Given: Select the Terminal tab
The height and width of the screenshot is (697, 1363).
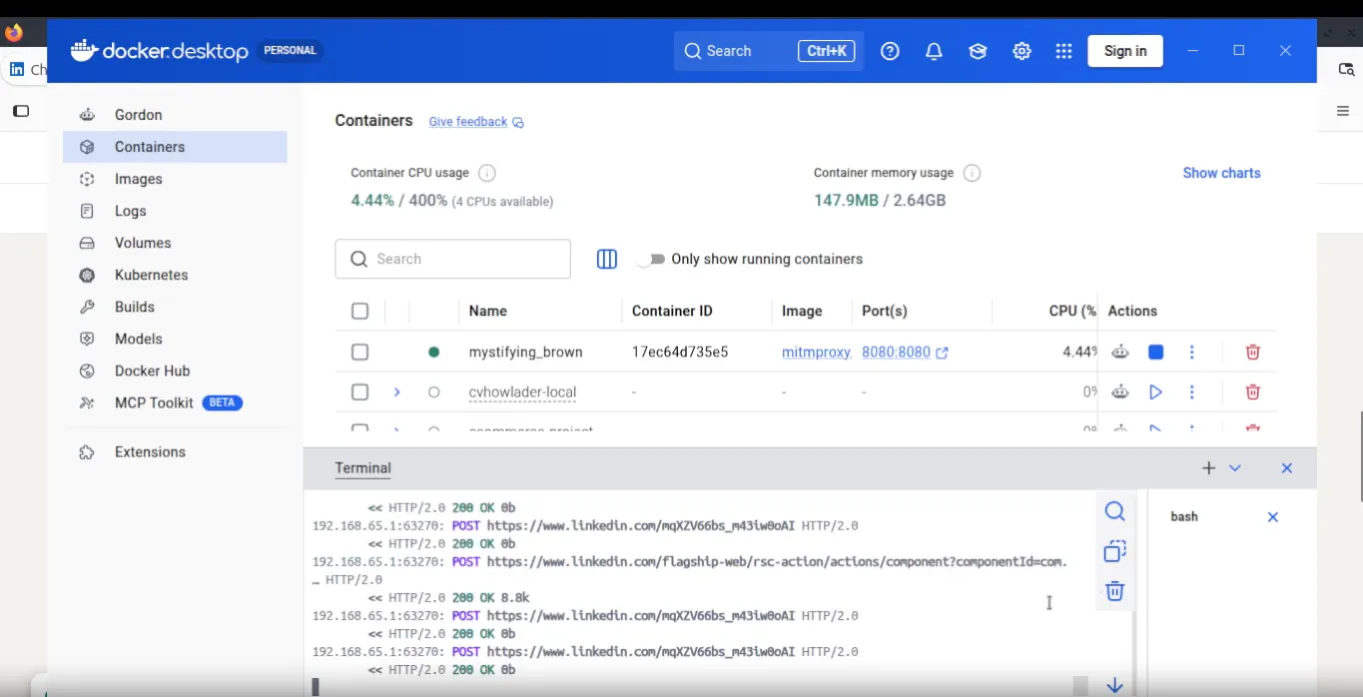Looking at the screenshot, I should [x=363, y=468].
